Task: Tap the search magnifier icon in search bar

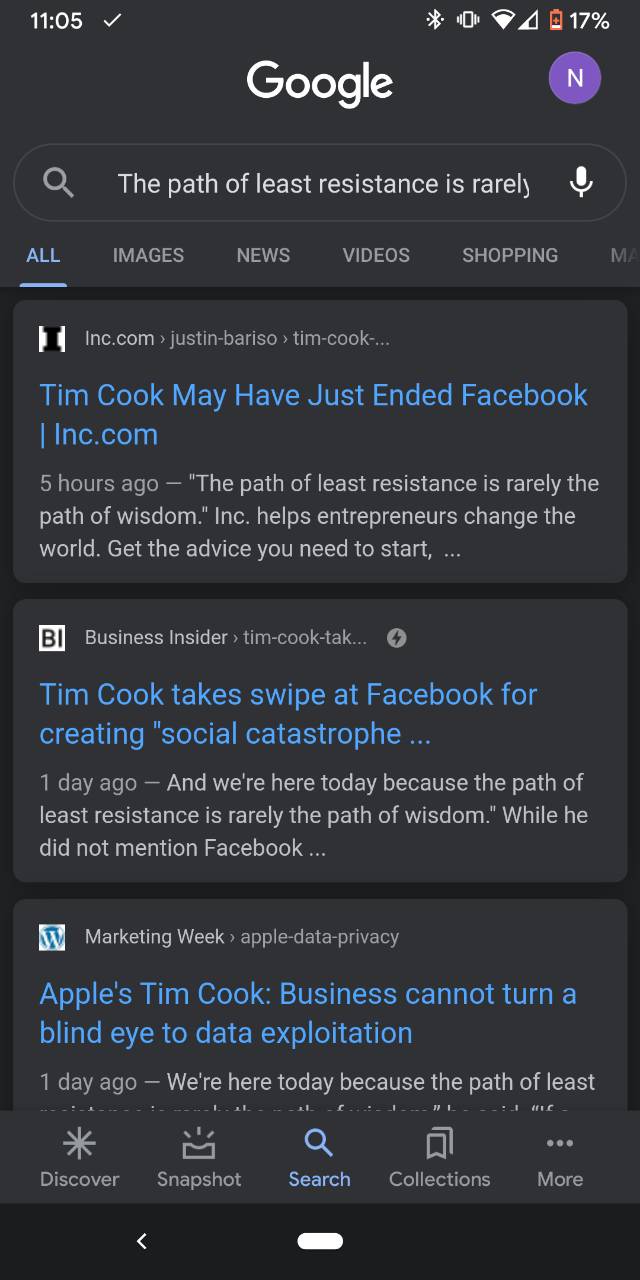Action: point(59,183)
